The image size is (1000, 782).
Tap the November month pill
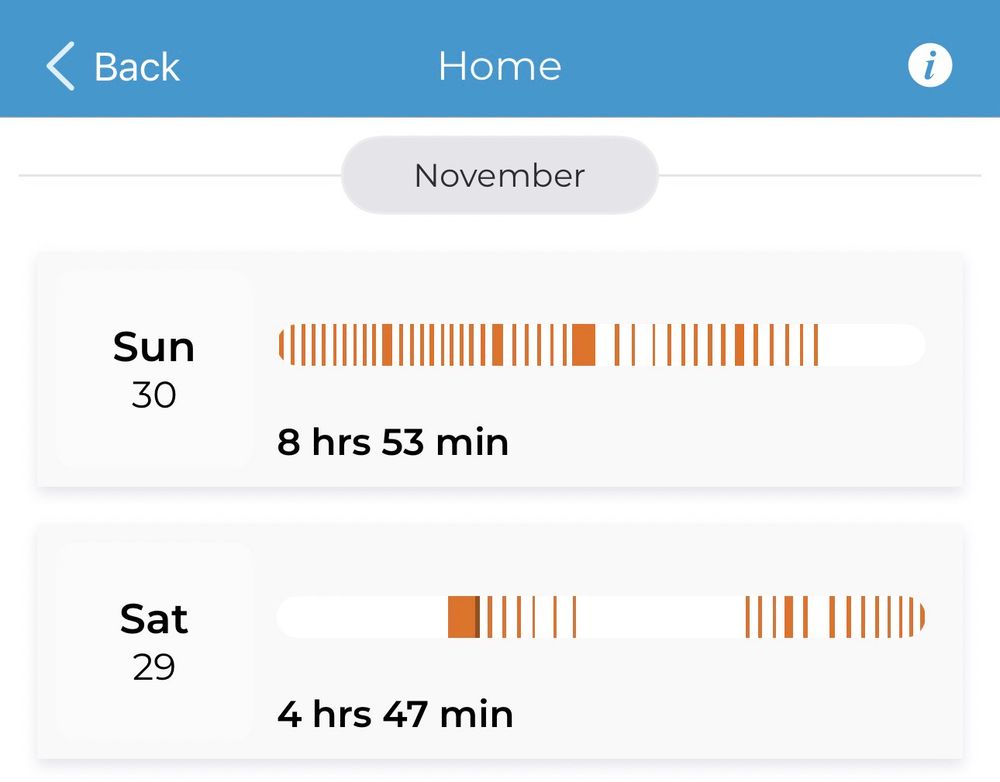click(499, 175)
